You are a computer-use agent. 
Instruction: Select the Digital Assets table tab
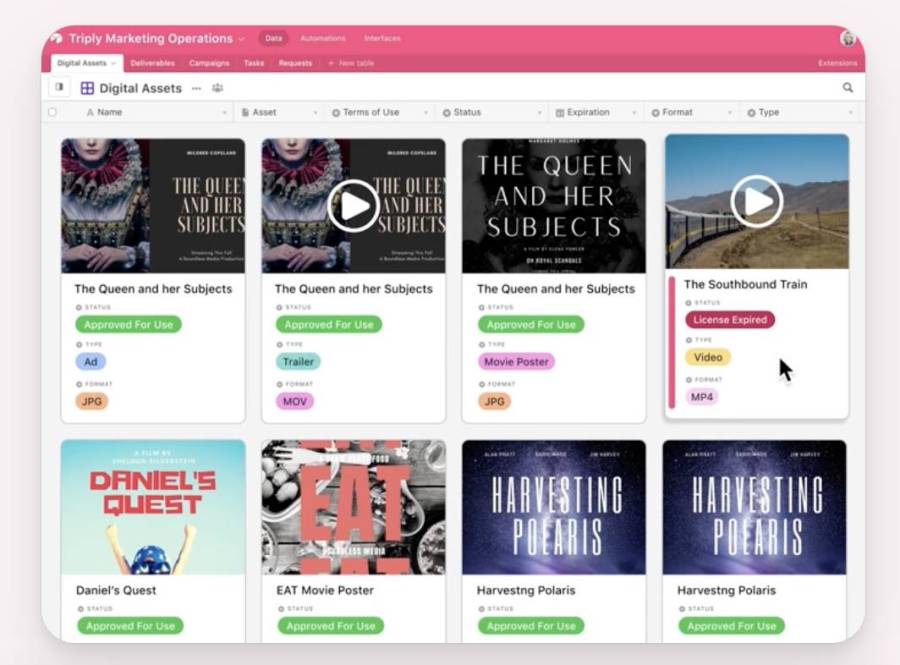coord(86,63)
